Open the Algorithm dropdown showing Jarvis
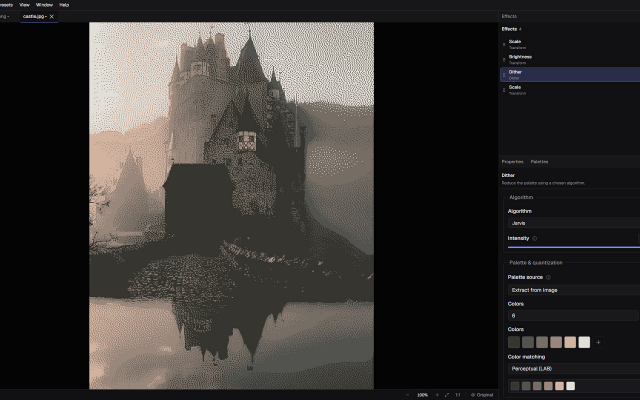Screen dimensions: 640x400 click(x=574, y=223)
